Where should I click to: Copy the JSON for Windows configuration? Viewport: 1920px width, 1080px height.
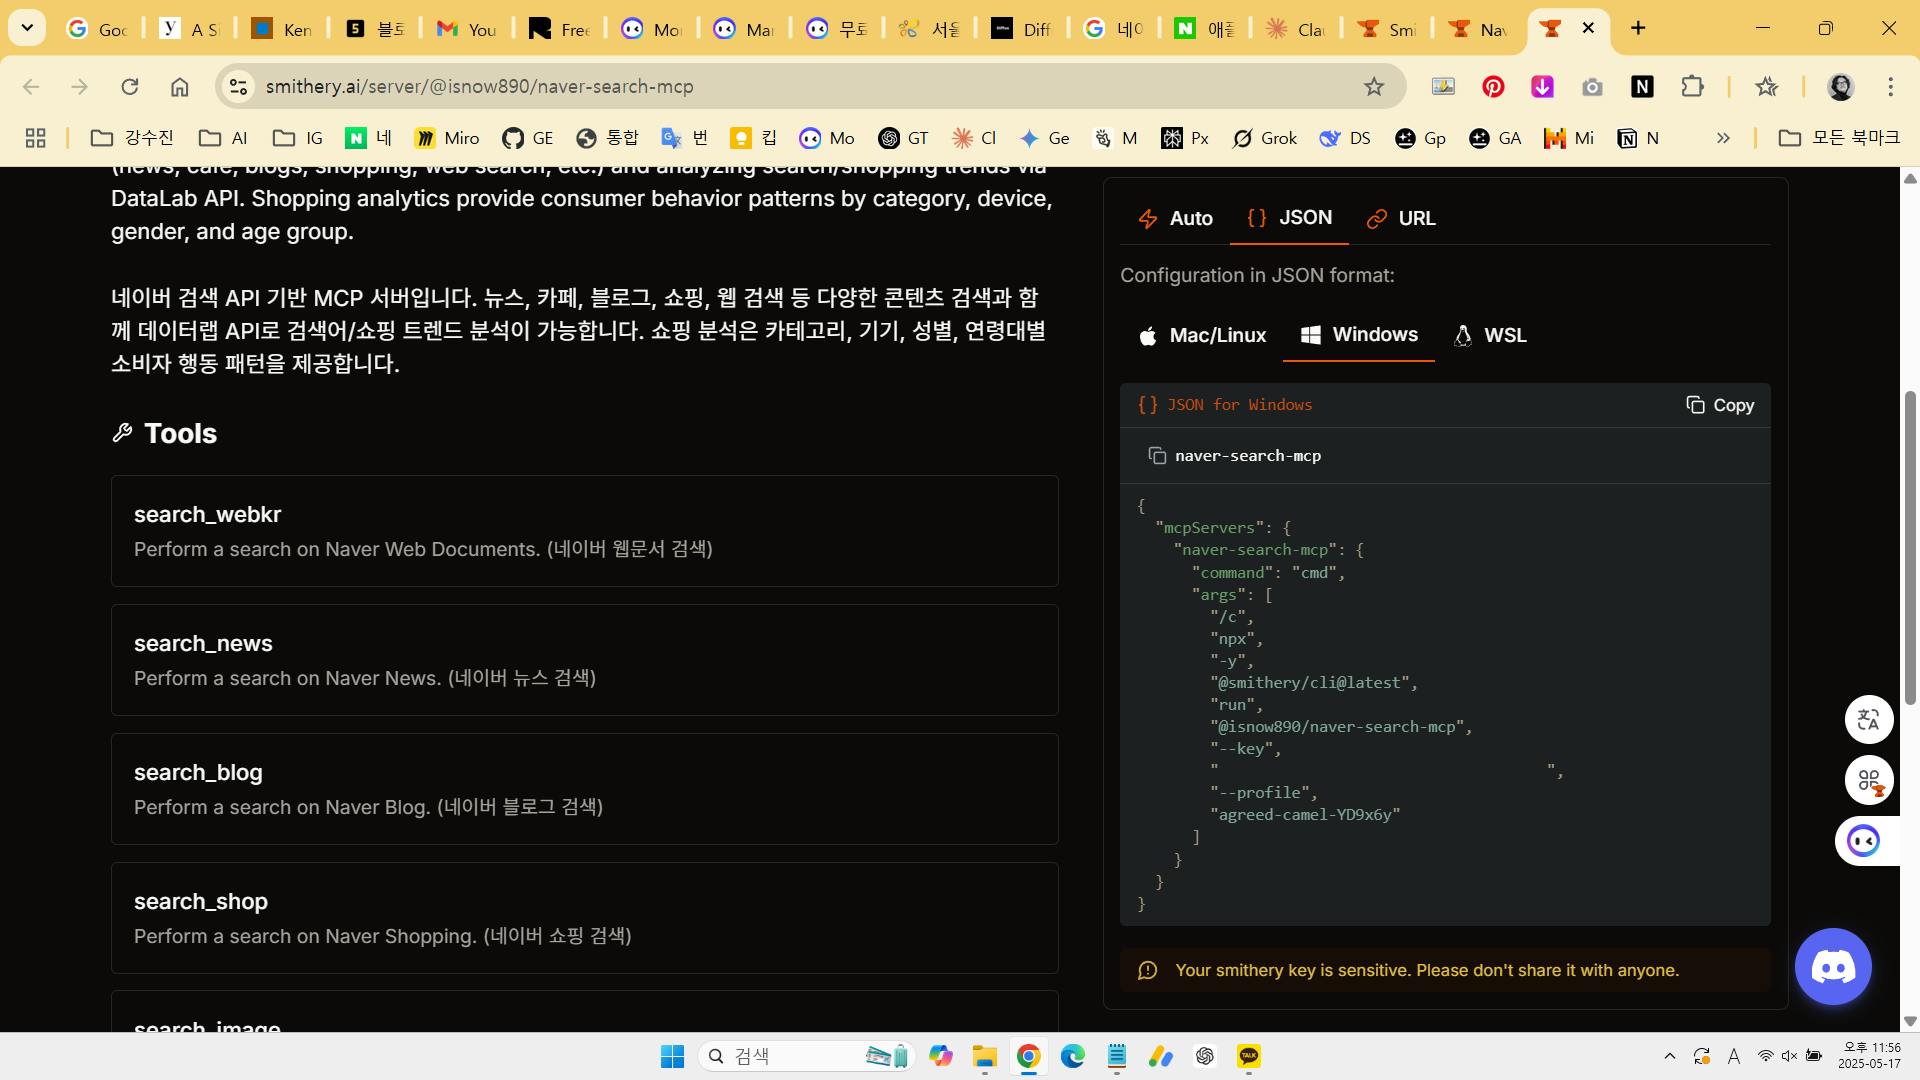click(1720, 405)
